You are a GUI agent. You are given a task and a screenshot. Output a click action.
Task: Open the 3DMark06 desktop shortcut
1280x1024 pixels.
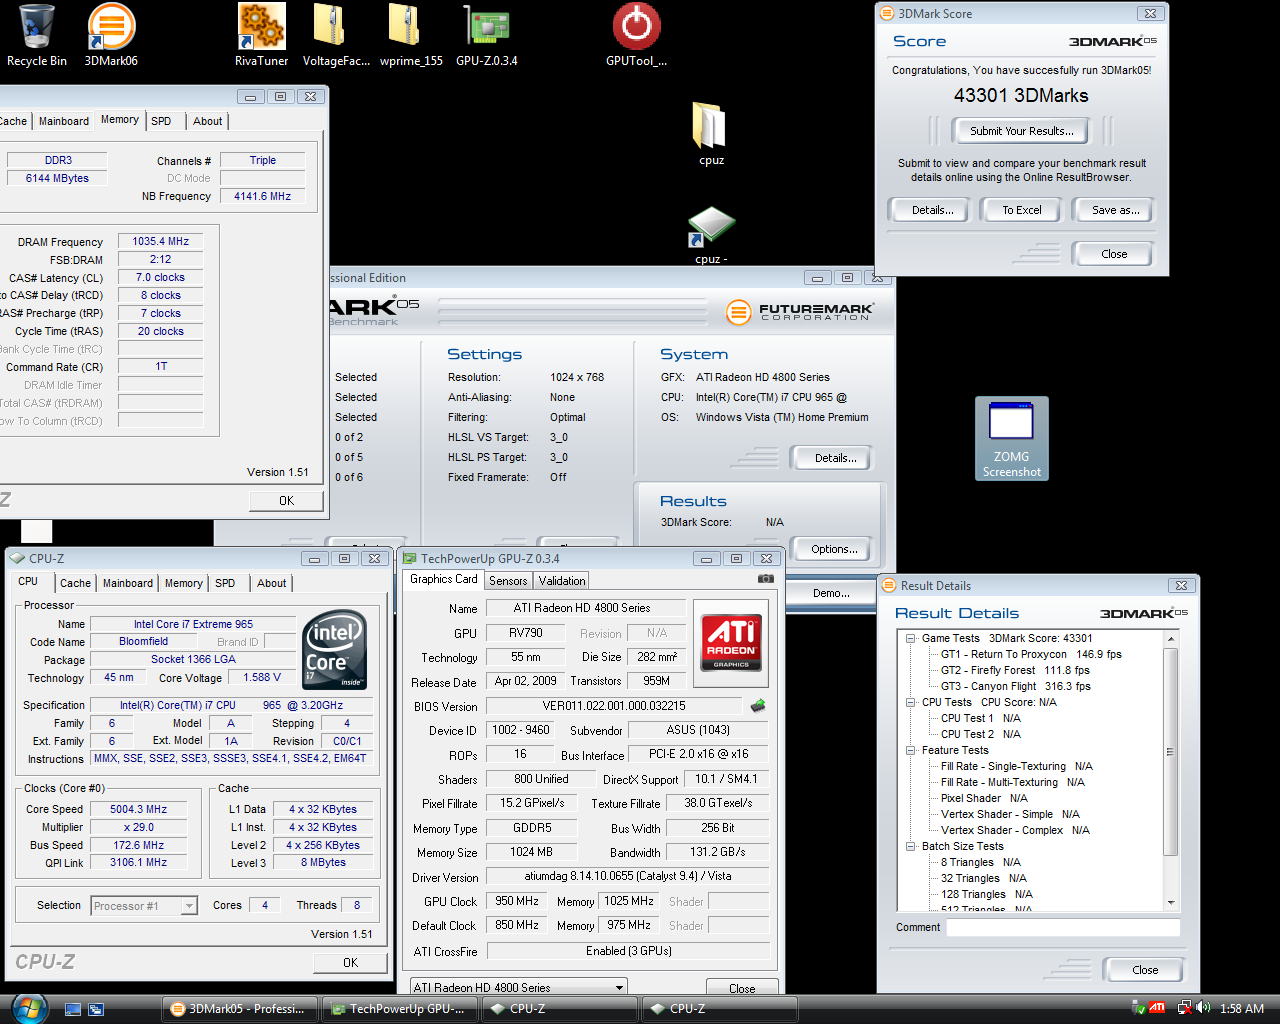111,35
